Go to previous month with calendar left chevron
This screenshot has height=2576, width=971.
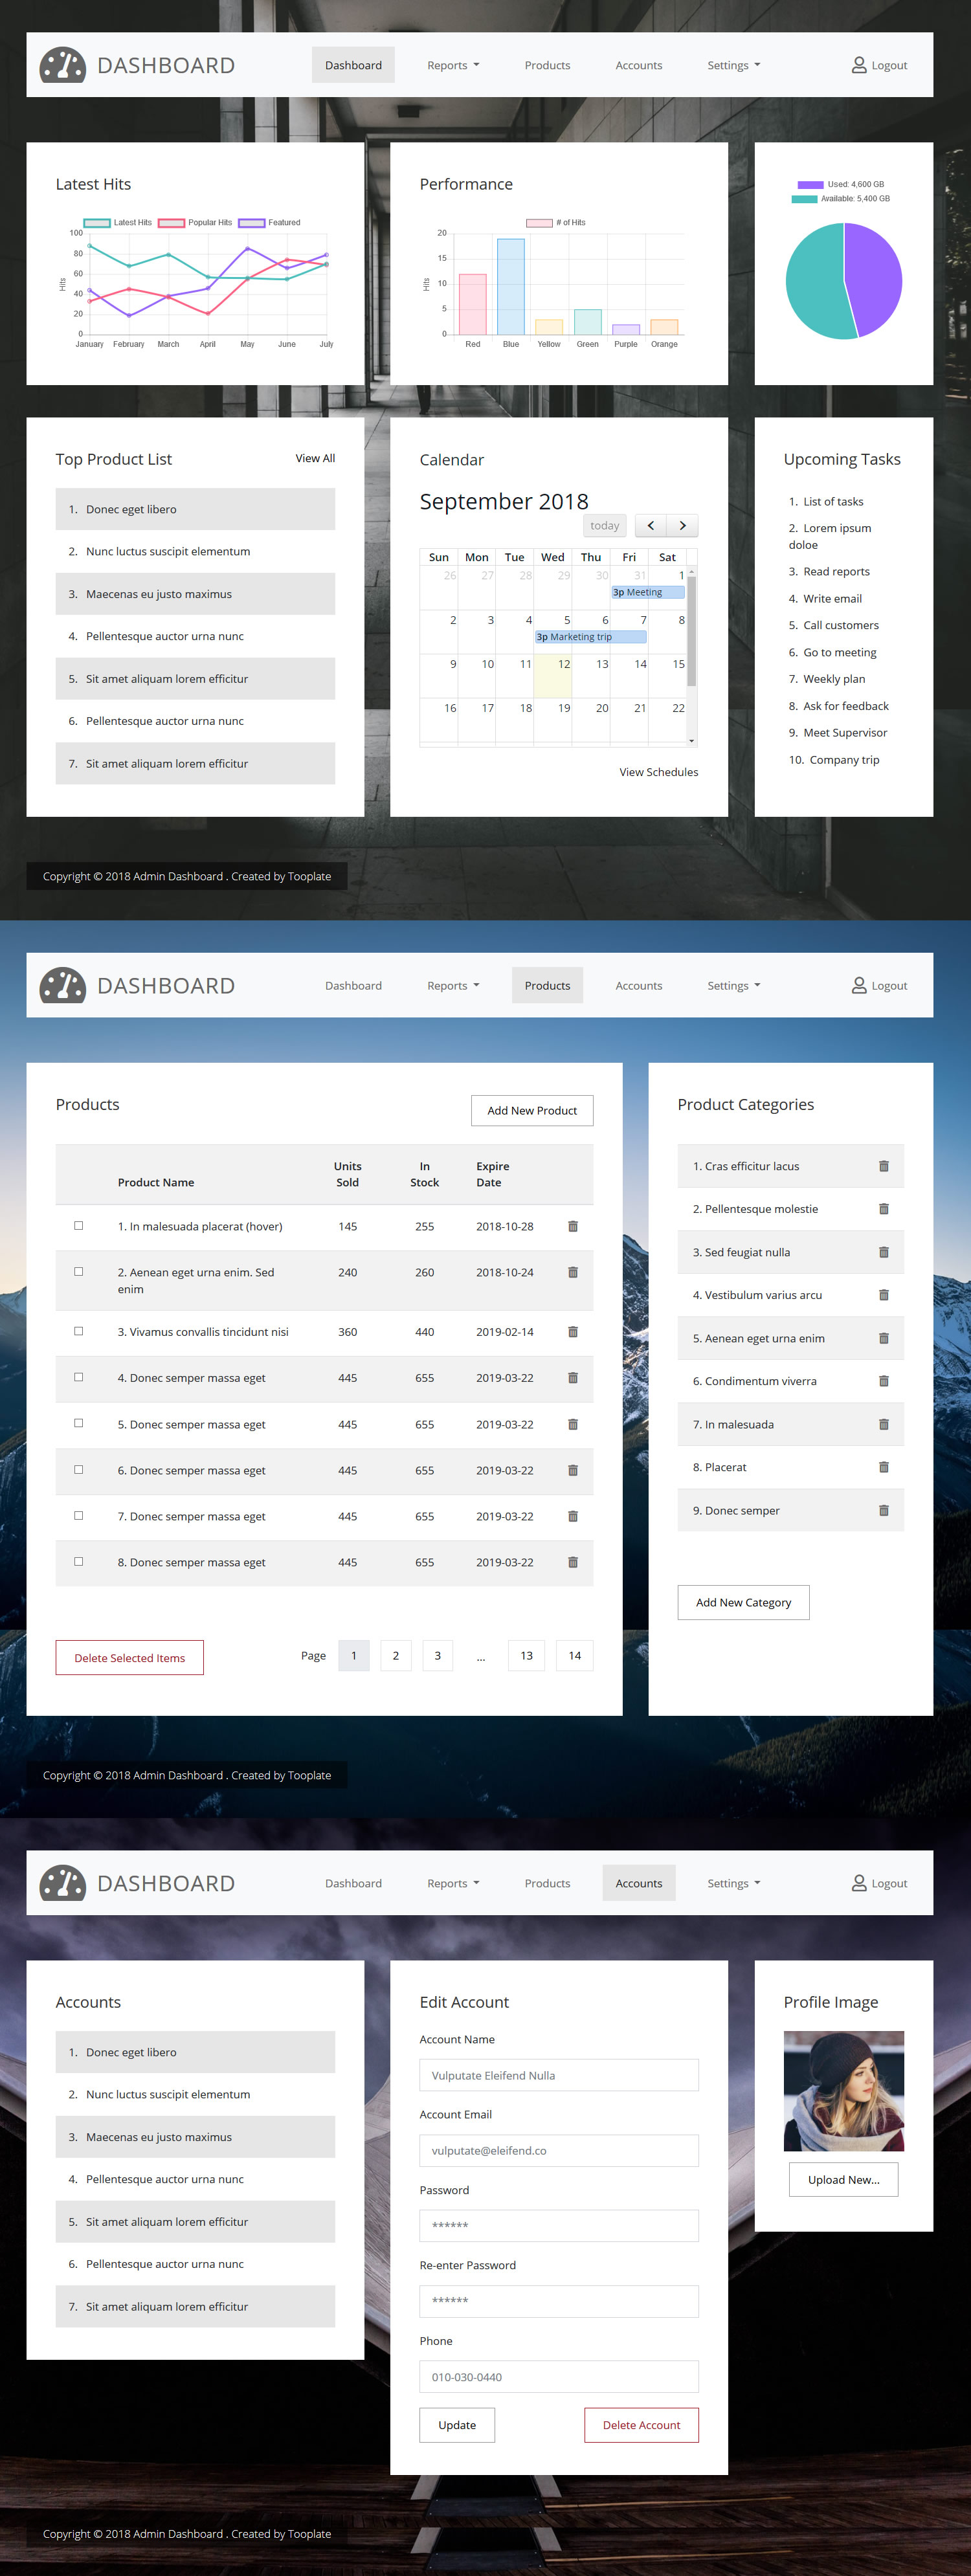pyautogui.click(x=651, y=525)
